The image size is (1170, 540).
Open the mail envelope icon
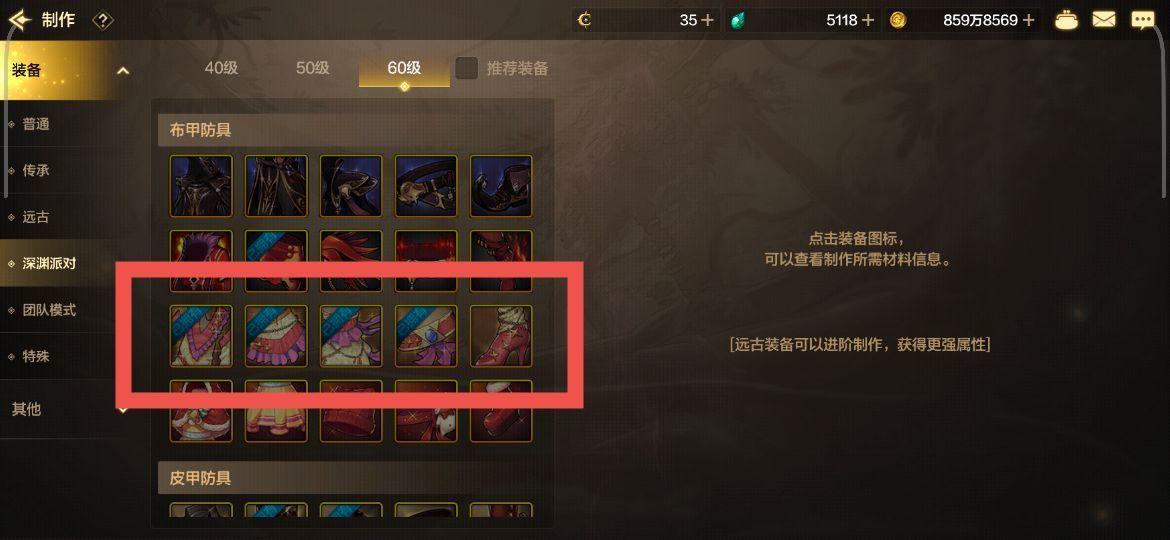point(1104,20)
